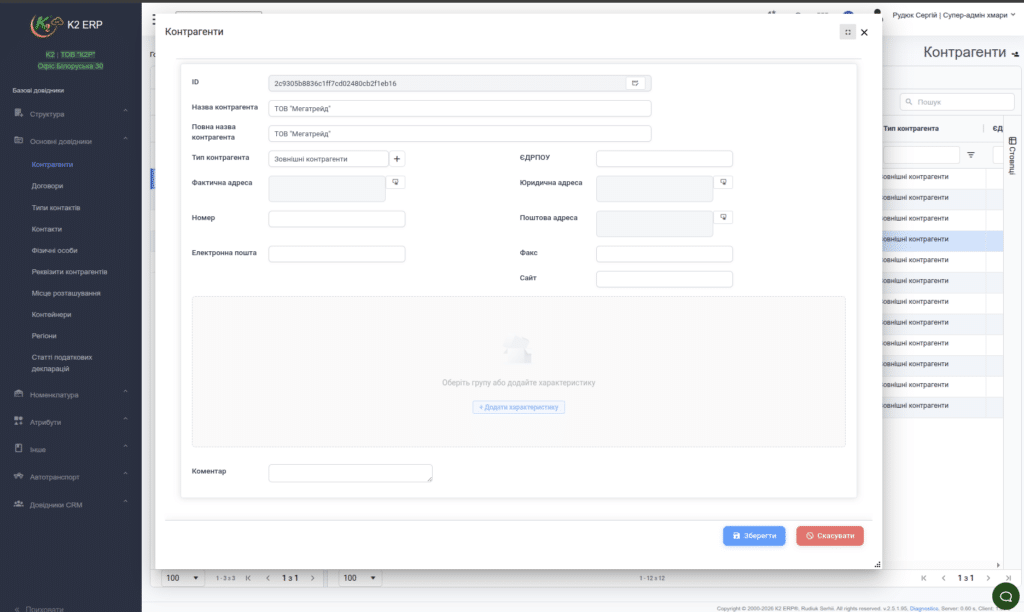Screen dimensions: 1024x612
Task: Open the Тип контрагента combo box
Action: pos(328,159)
